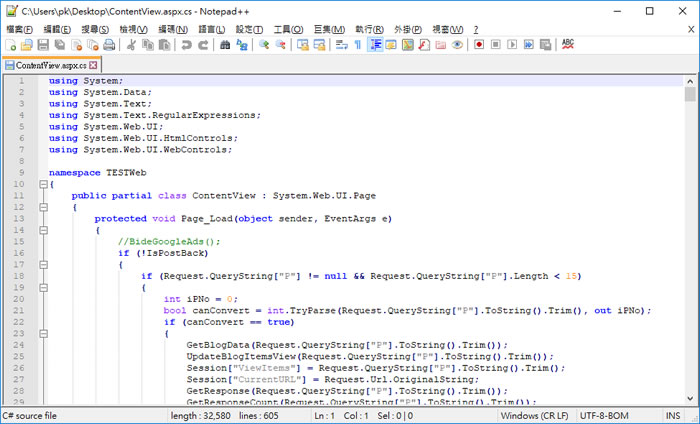Toggle monitoring with the eye icon

tap(456, 45)
